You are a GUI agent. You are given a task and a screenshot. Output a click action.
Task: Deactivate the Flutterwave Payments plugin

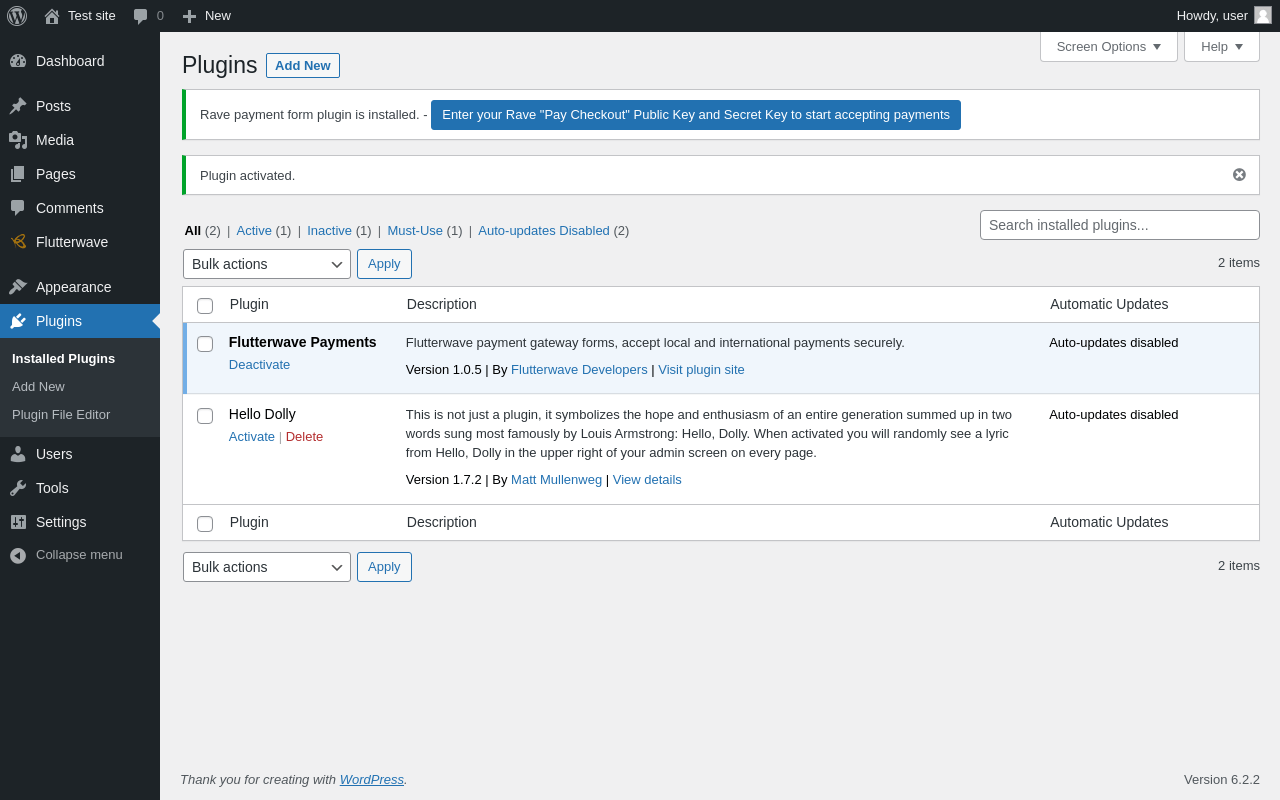pyautogui.click(x=259, y=365)
